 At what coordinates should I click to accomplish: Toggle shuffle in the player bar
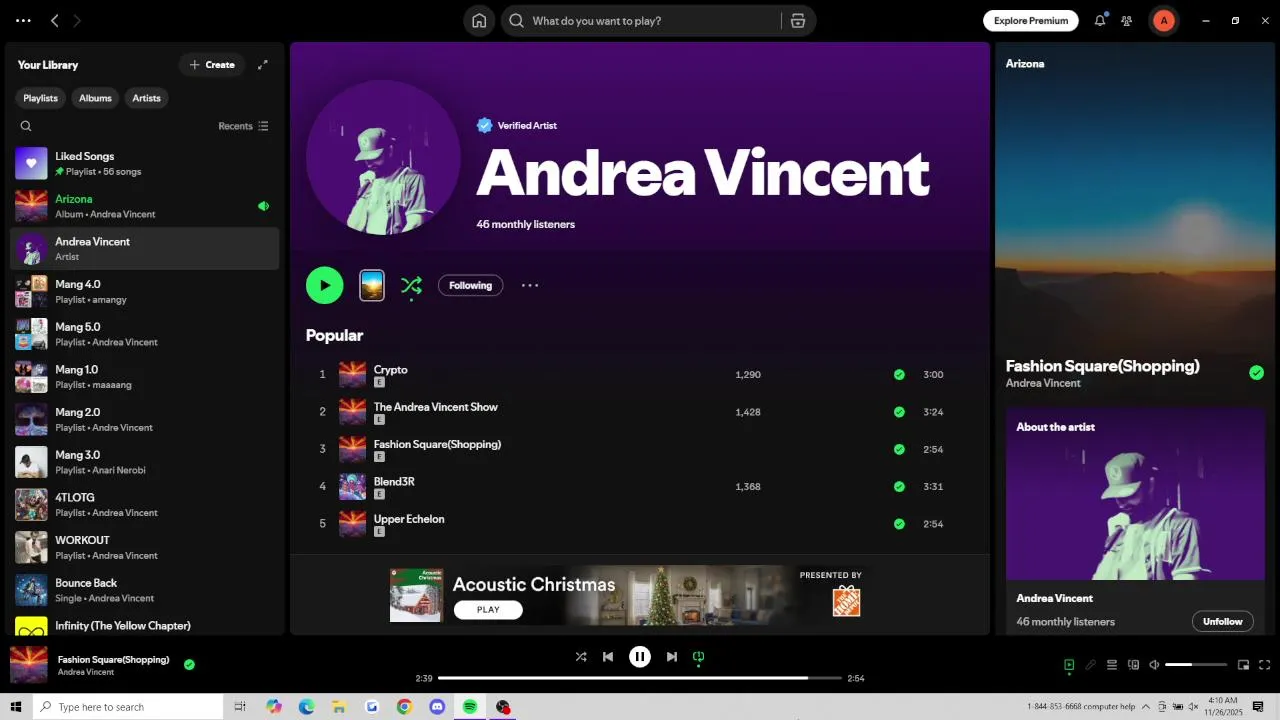click(x=581, y=657)
